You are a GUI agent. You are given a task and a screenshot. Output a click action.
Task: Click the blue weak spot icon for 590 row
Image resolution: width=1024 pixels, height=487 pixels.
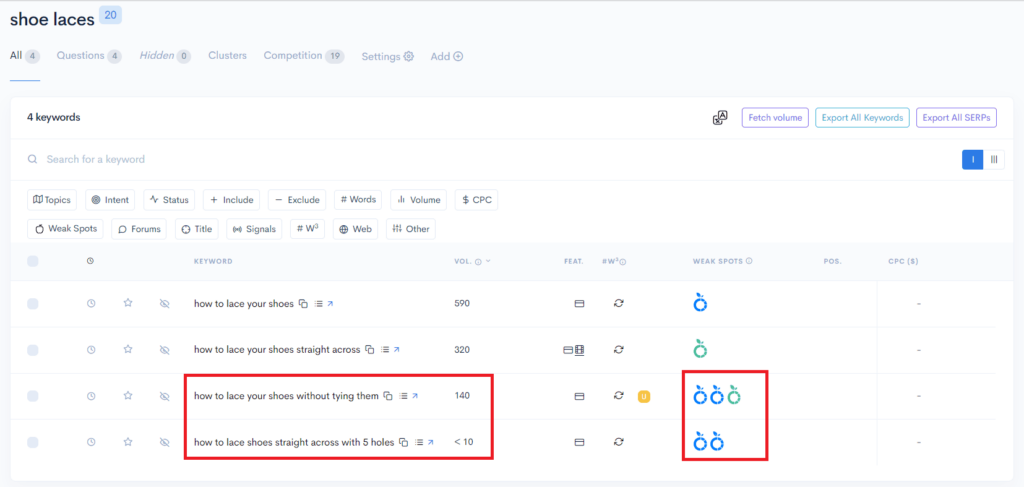[700, 303]
